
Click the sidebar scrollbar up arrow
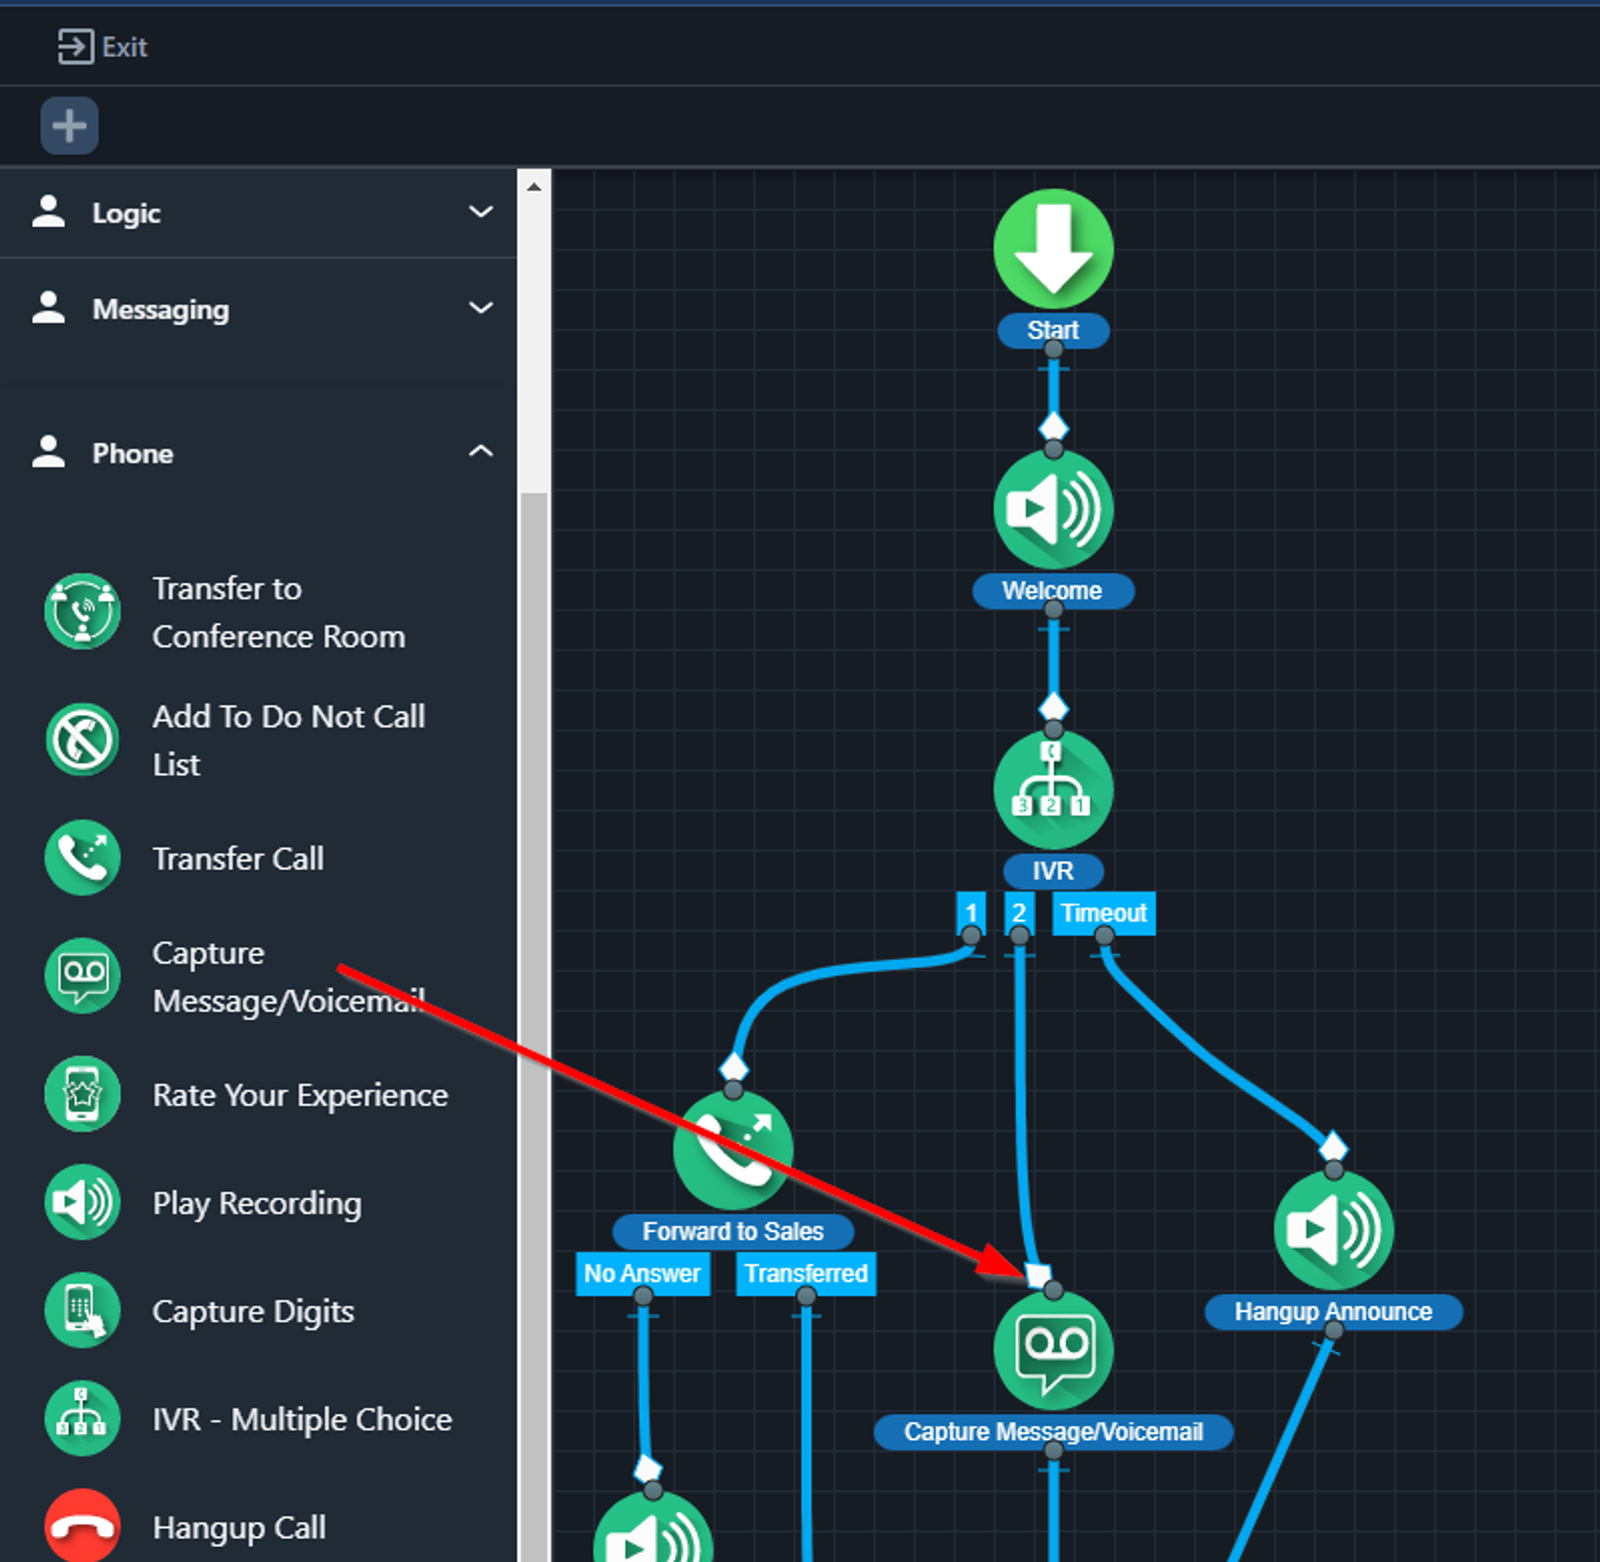click(x=534, y=187)
